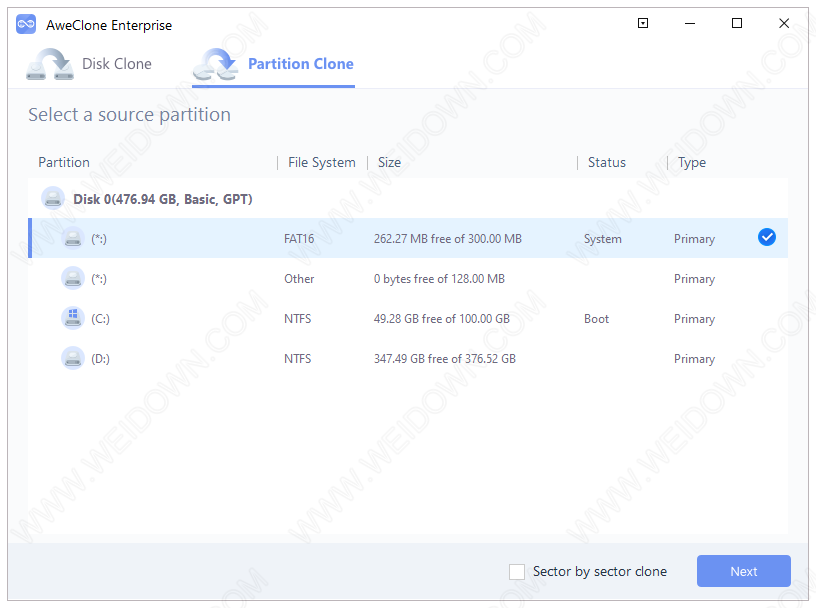Viewport: 816px width, 608px height.
Task: Click the FAT16 partition drive icon
Action: (x=73, y=238)
